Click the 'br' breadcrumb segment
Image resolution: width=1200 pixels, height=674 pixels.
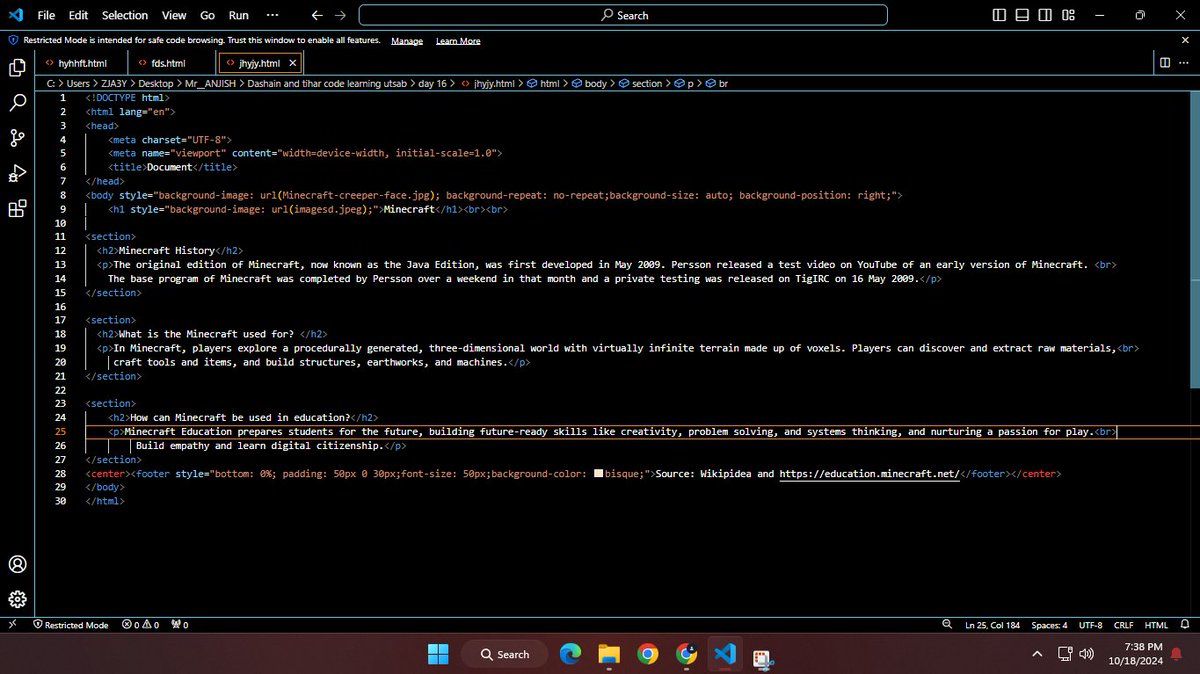717,84
